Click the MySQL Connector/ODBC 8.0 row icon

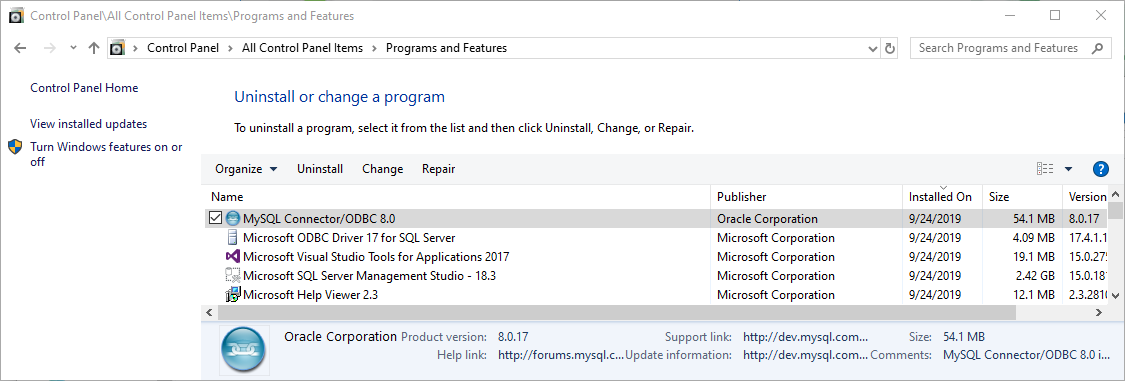[232, 218]
